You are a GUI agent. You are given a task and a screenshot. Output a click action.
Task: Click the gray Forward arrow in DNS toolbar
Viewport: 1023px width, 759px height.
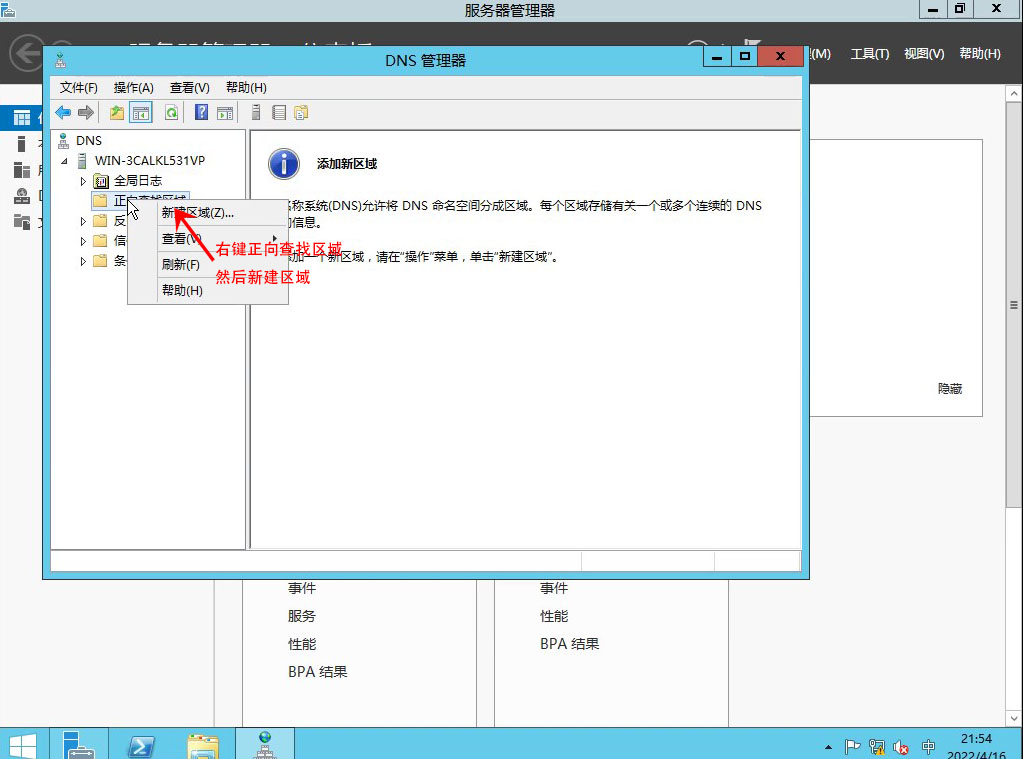[85, 113]
